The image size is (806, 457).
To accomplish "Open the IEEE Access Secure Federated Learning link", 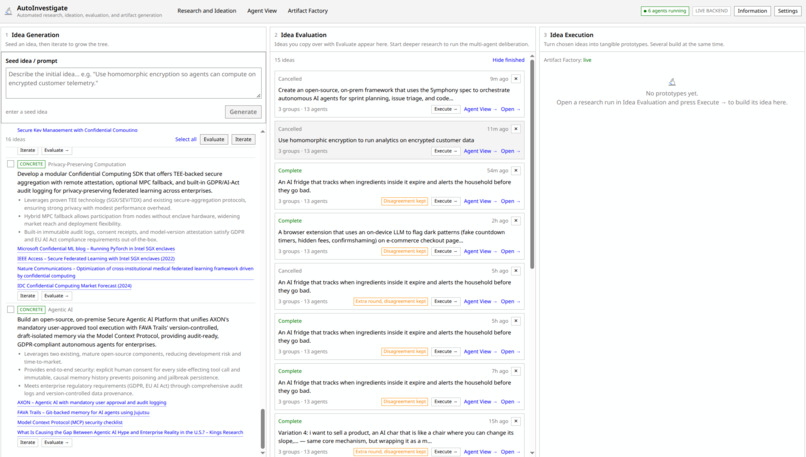I will tap(96, 259).
